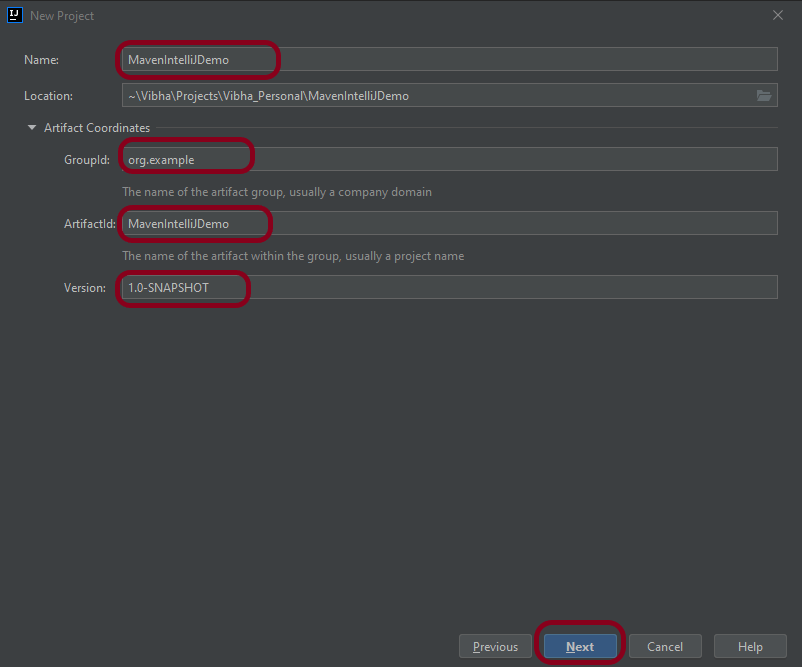Click the folder browse icon beside Location
This screenshot has width=802, height=667.
click(x=764, y=95)
